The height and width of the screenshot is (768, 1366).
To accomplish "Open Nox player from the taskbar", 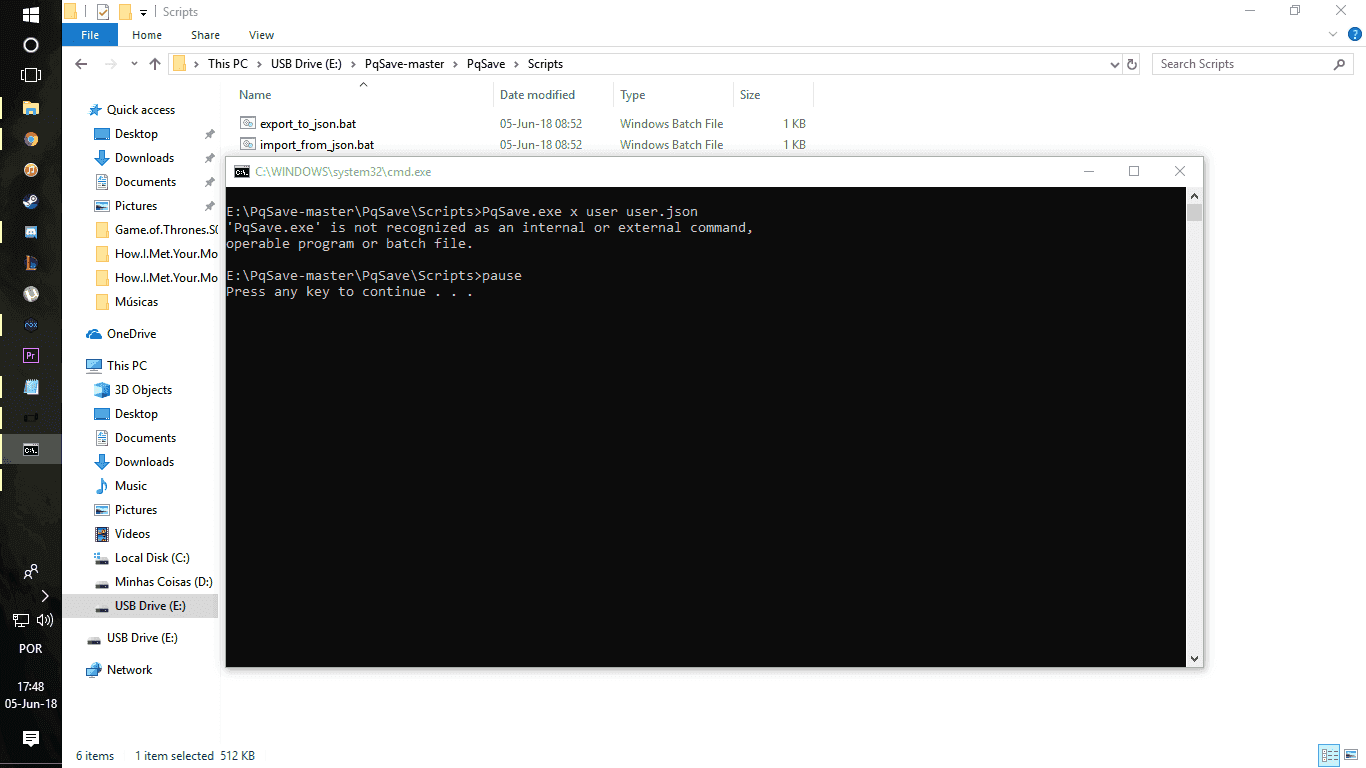I will [30, 324].
